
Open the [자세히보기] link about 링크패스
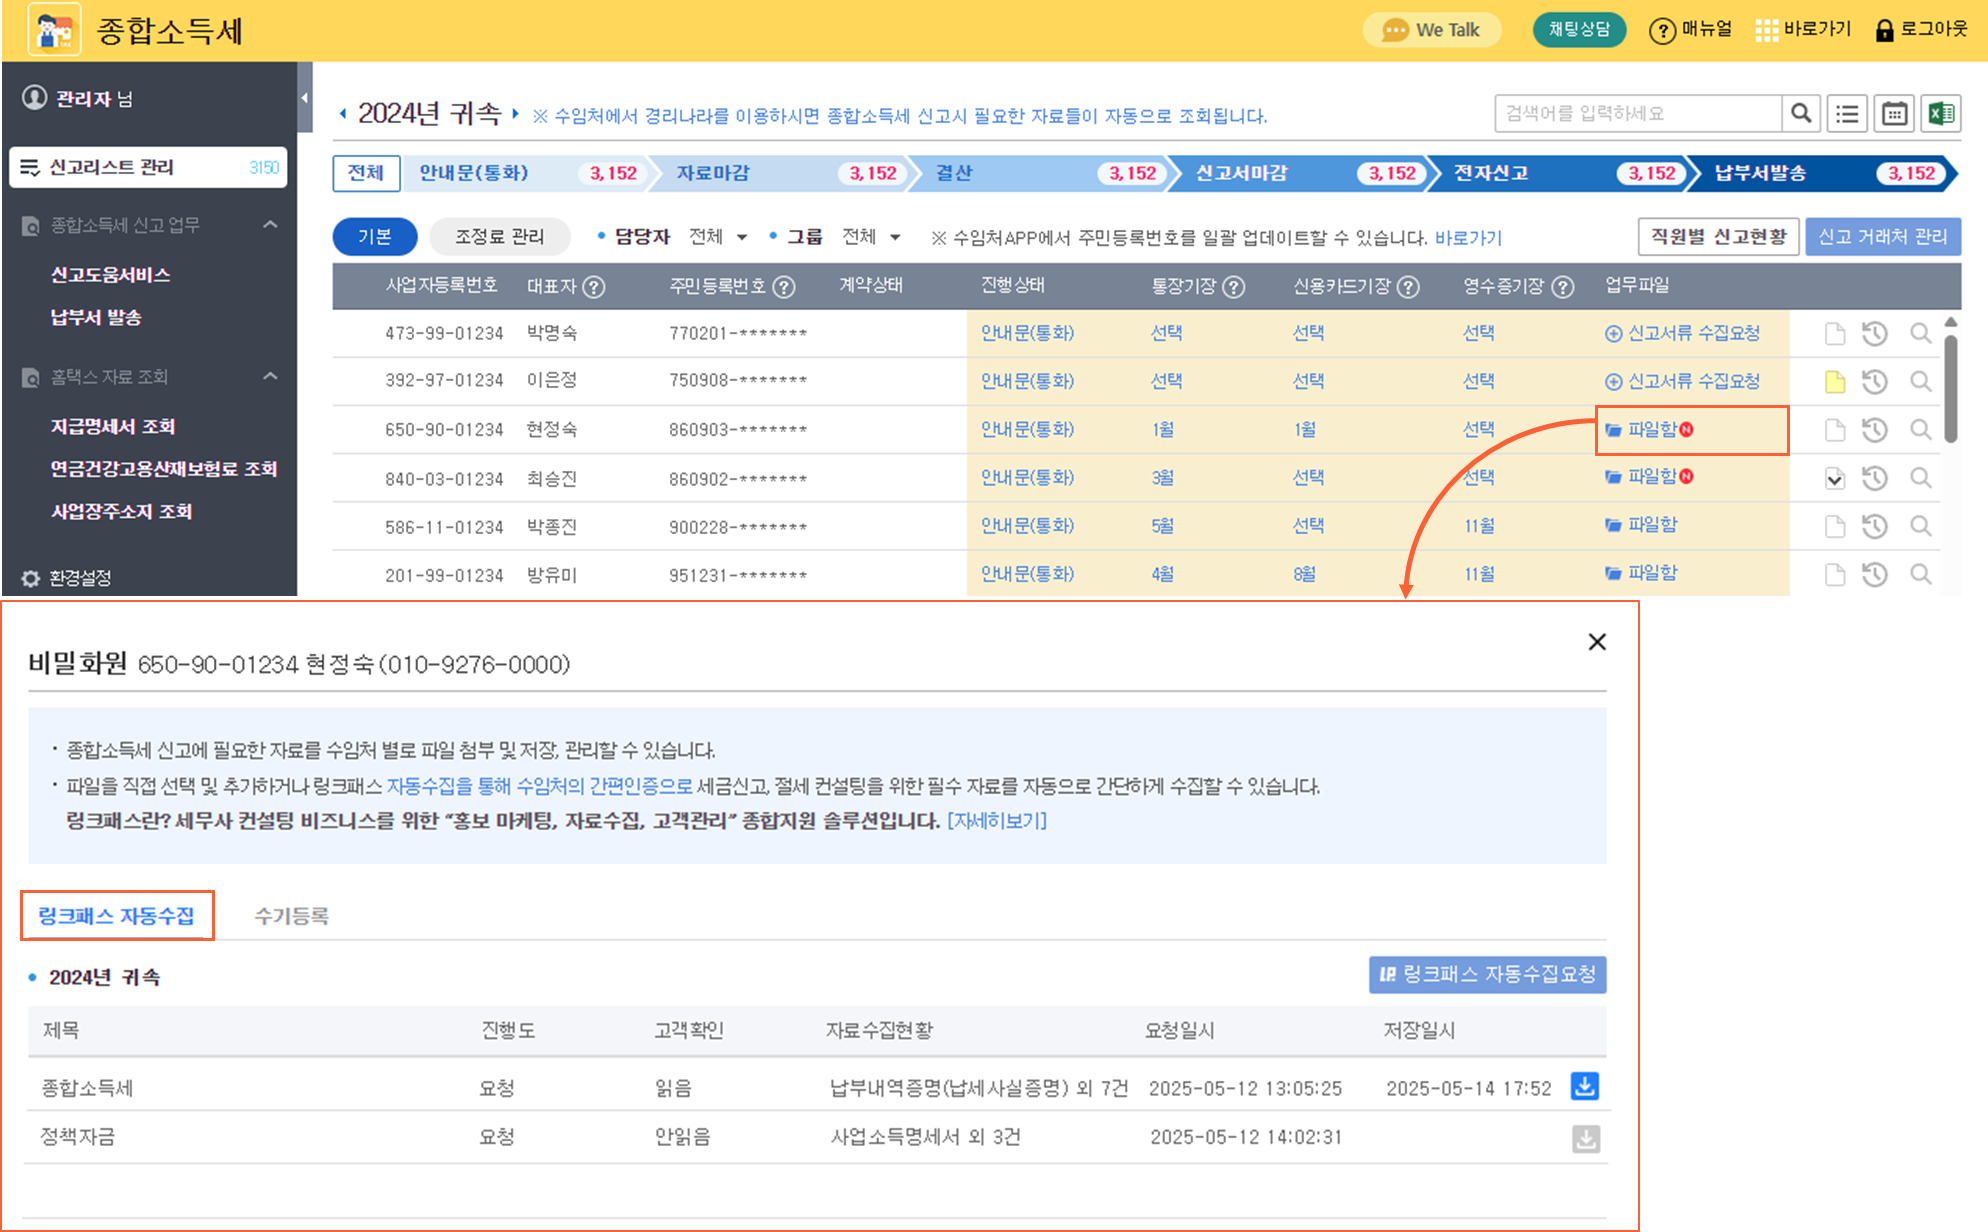997,821
